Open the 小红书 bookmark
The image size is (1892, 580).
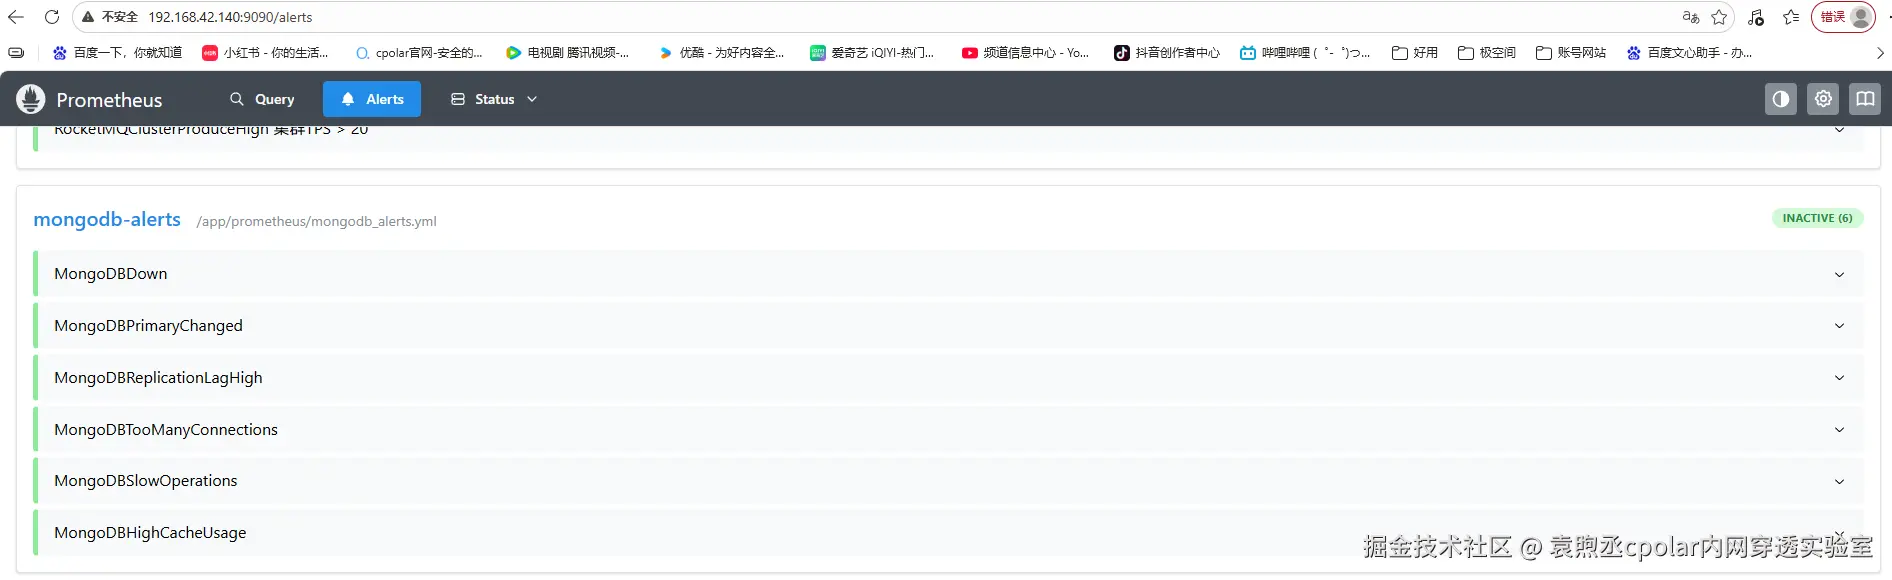pos(265,53)
